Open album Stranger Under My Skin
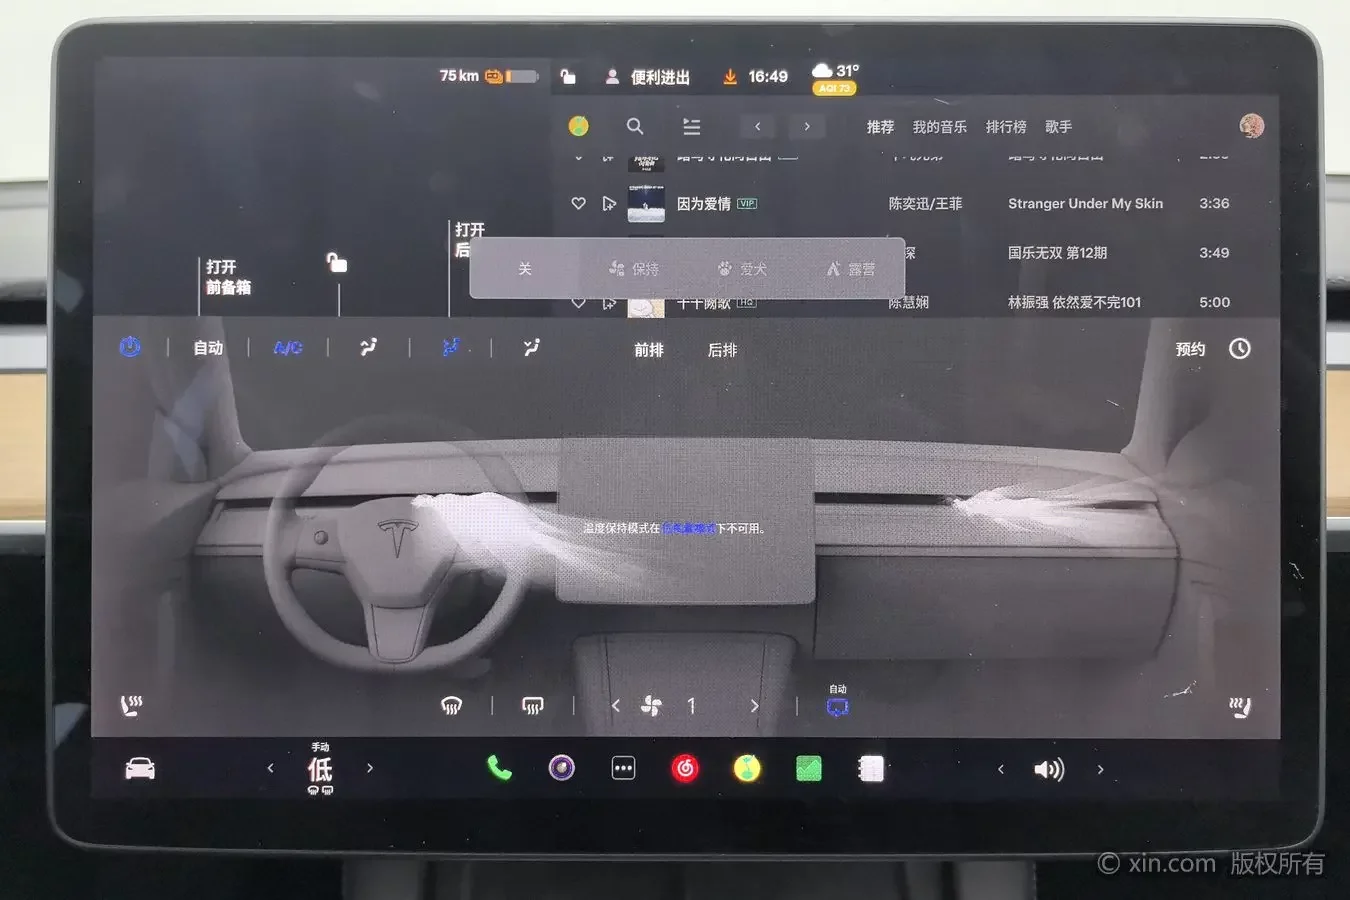Image resolution: width=1350 pixels, height=900 pixels. click(1085, 203)
